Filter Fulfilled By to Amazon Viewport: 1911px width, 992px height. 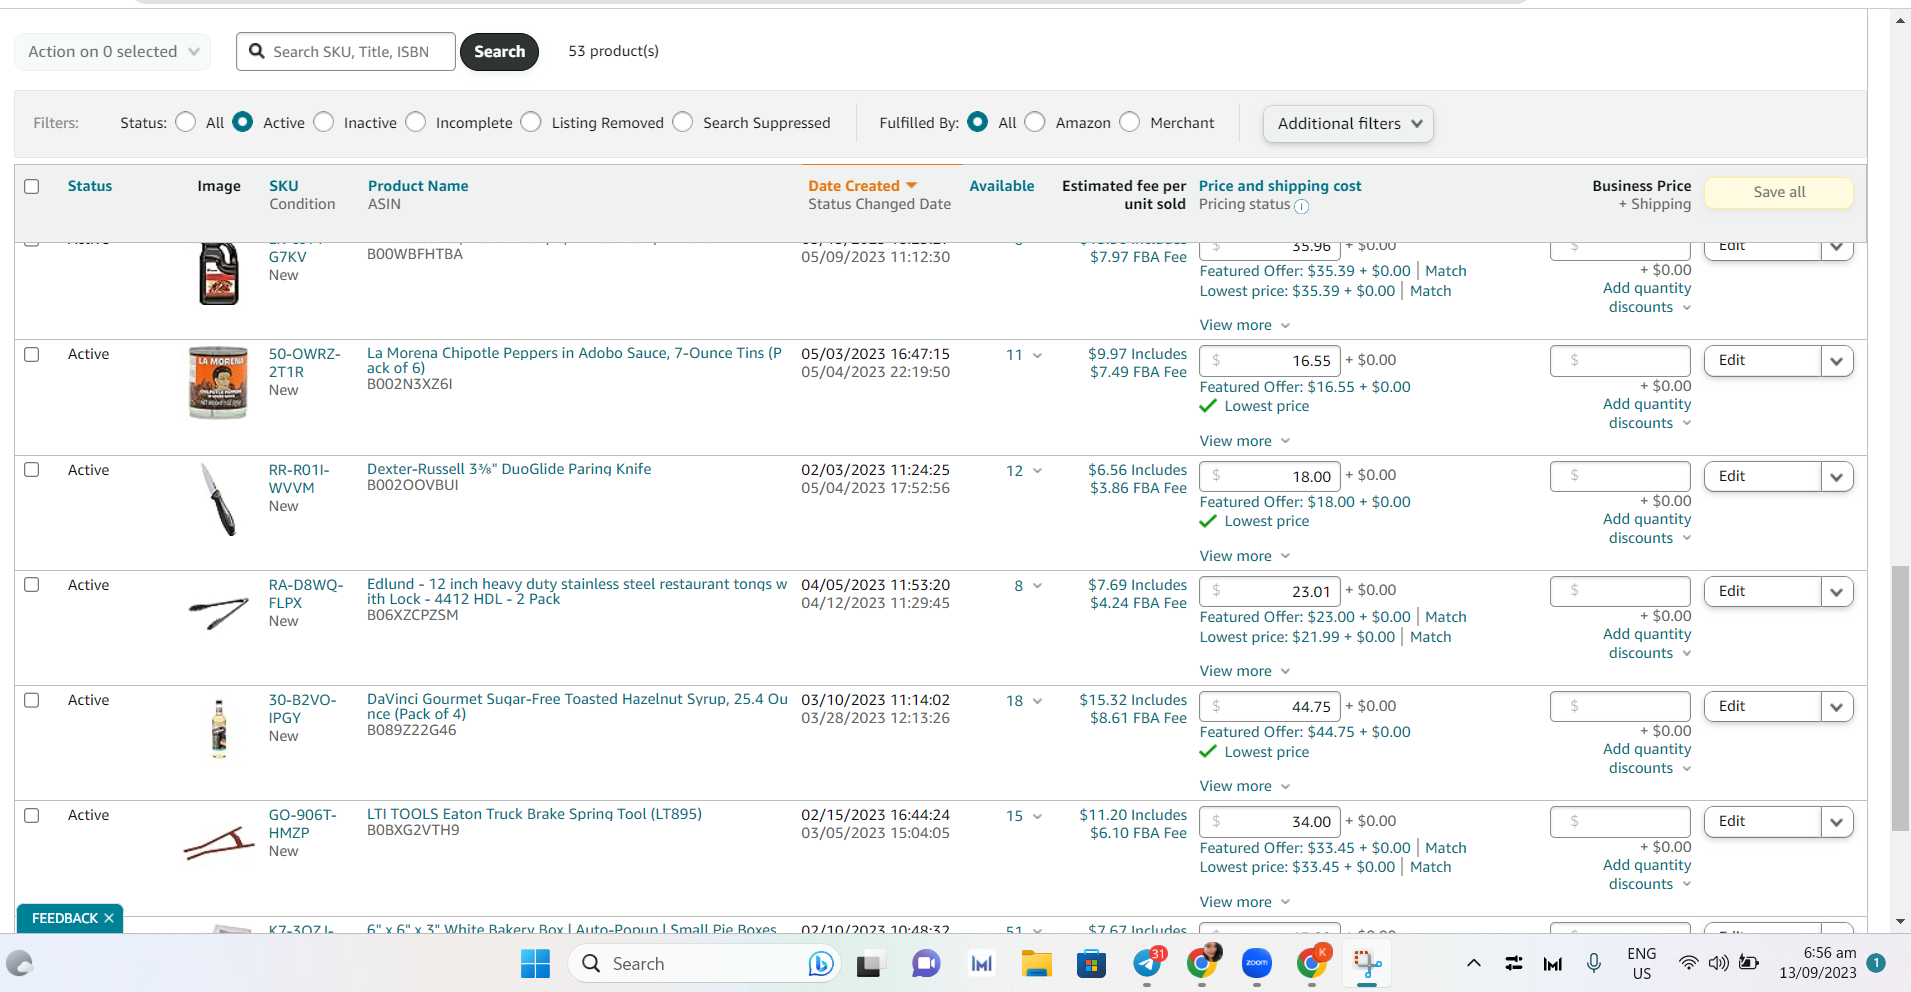[1035, 122]
